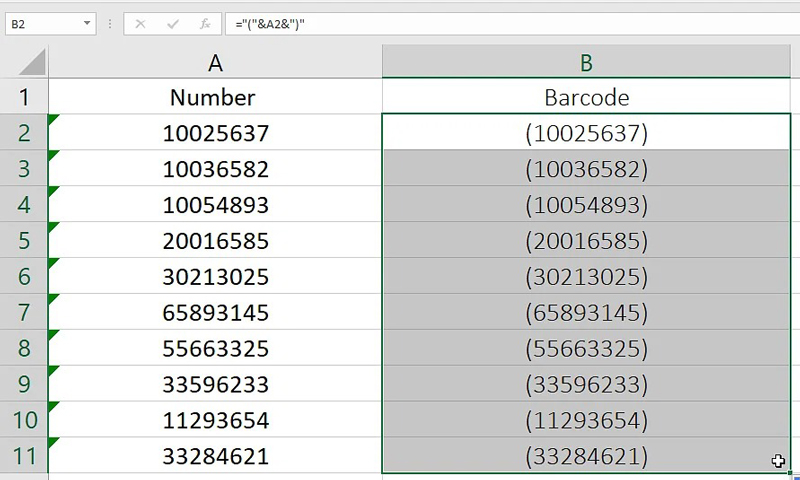Click the green error indicator in cell A2
This screenshot has width=800, height=480.
tap(53, 120)
